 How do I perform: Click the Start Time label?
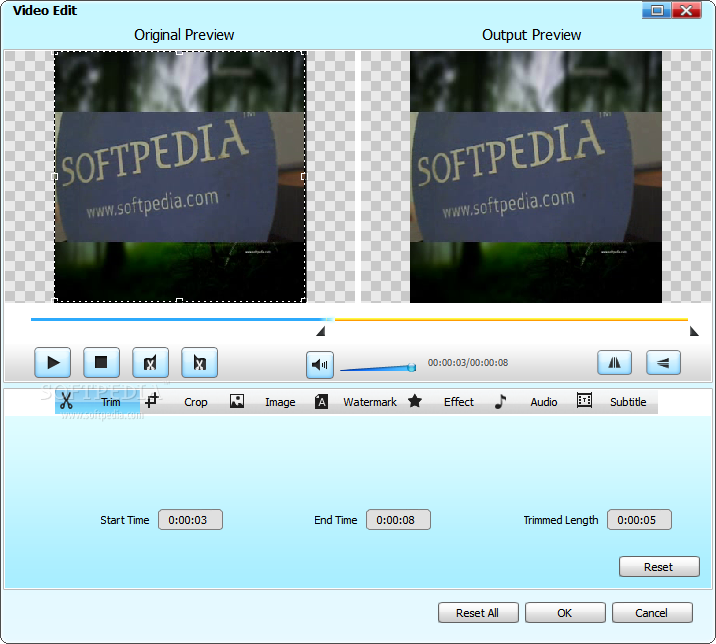(125, 520)
